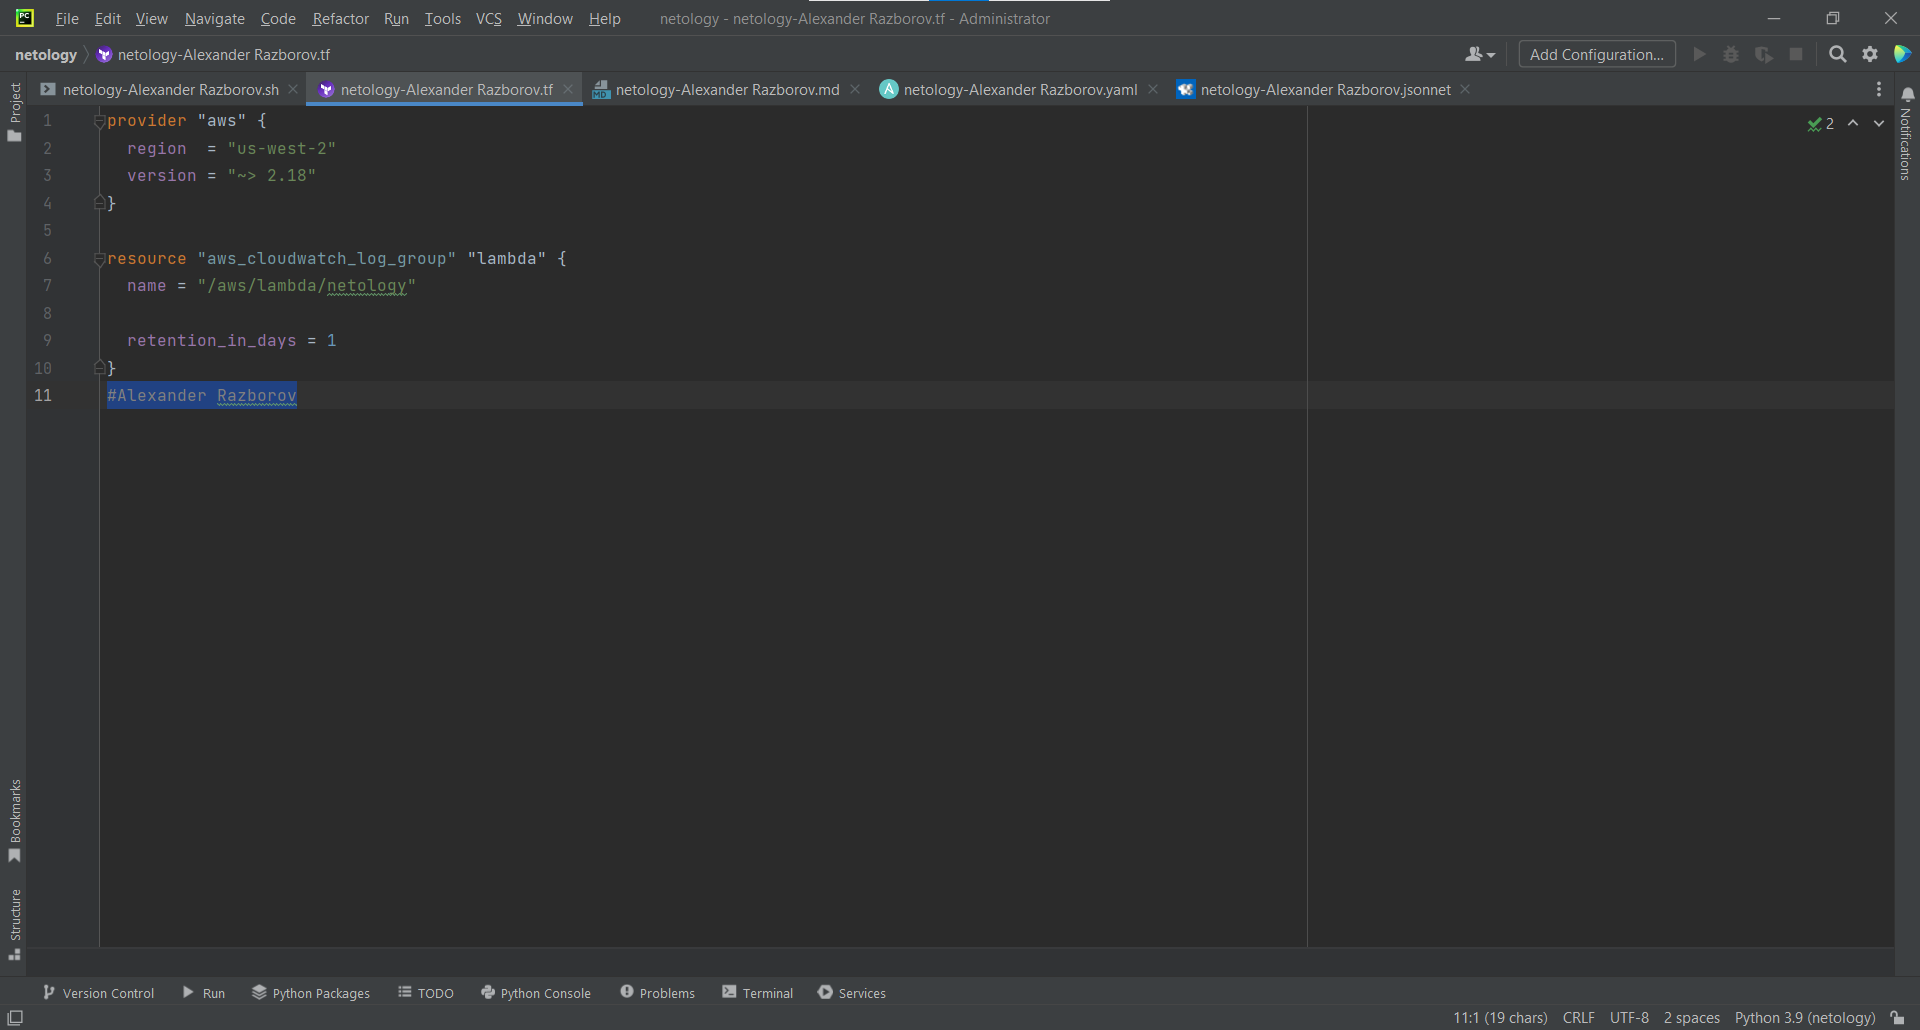Run the project with the green Run arrow
This screenshot has height=1030, width=1920.
[1700, 55]
